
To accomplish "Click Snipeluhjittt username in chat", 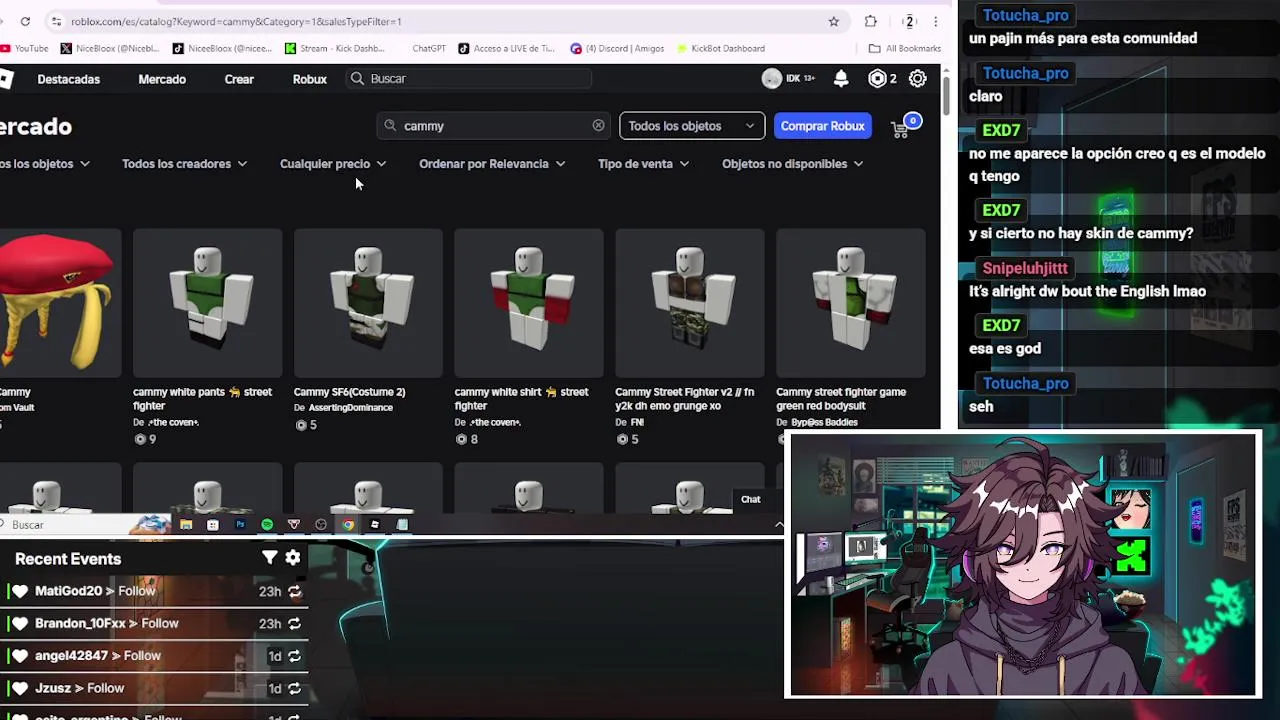I will coord(1025,268).
